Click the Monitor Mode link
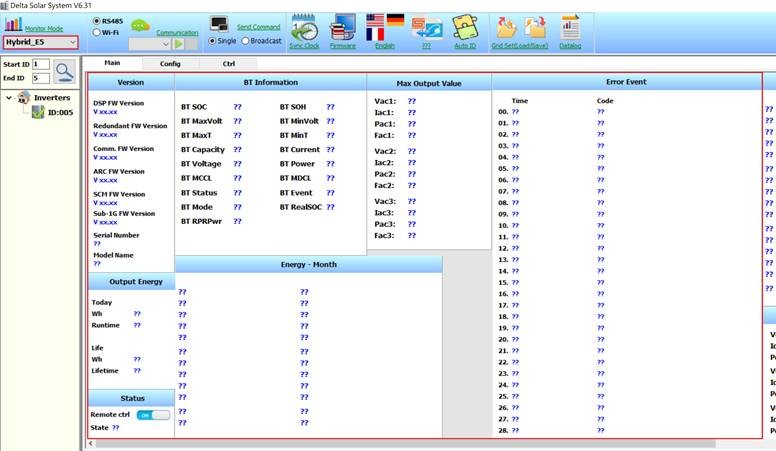Viewport: 776px width, 451px height. point(44,29)
